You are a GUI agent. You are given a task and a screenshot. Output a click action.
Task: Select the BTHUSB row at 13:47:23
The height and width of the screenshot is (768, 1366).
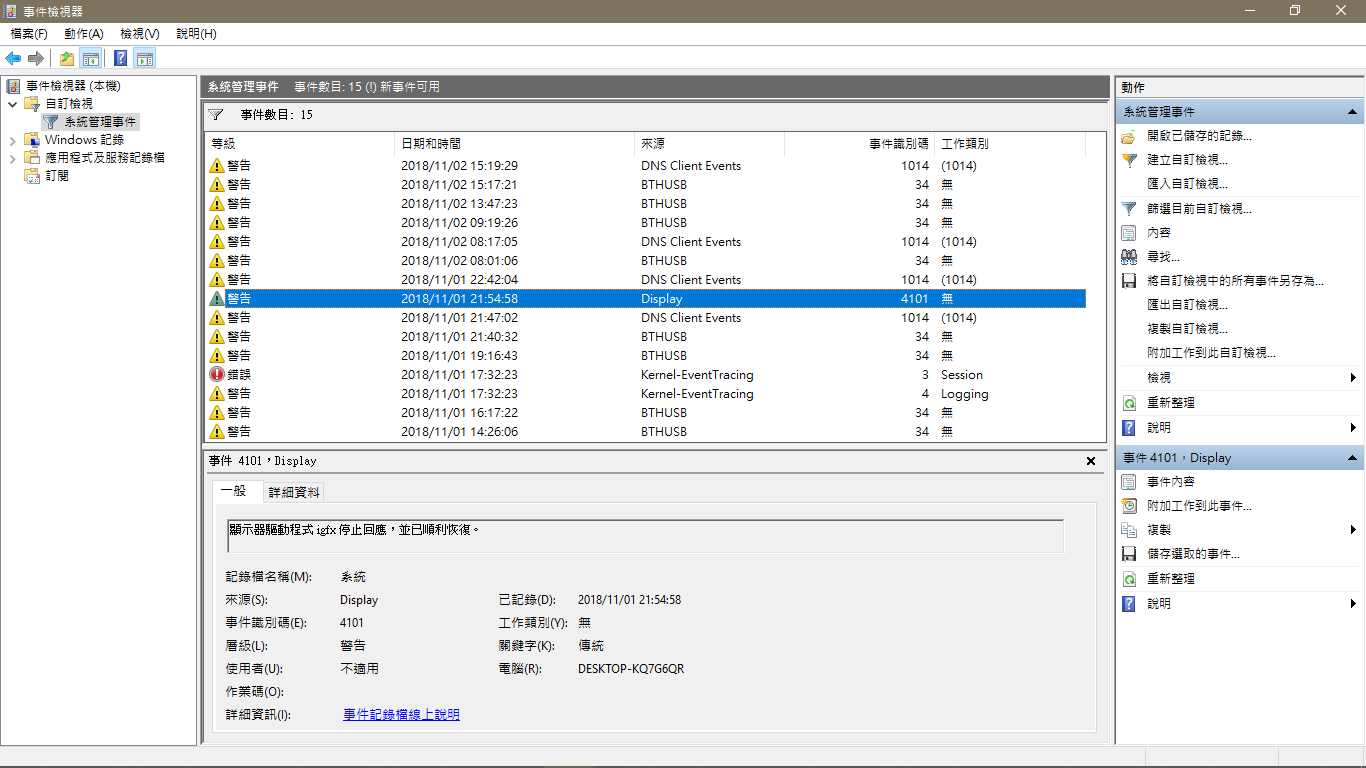coord(645,204)
